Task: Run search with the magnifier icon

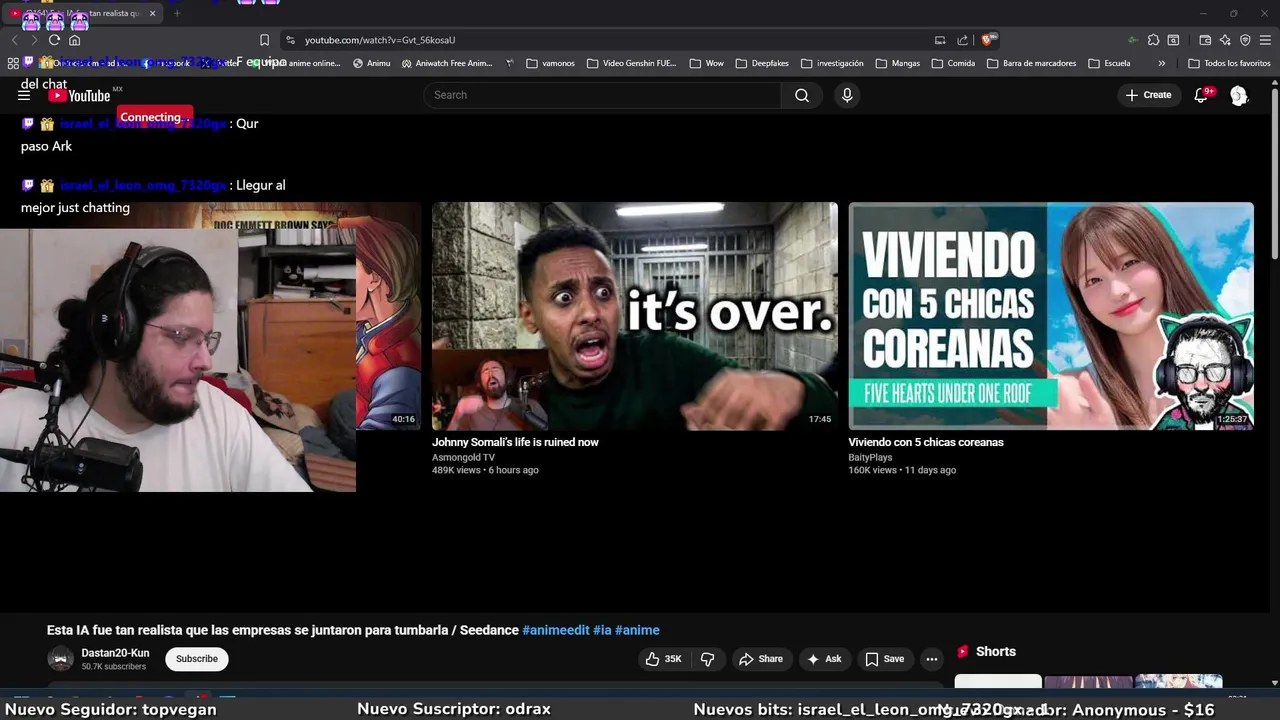Action: [x=802, y=95]
